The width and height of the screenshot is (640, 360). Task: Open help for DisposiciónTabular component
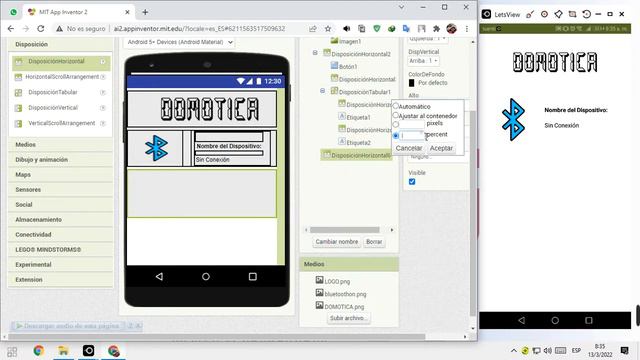103,93
